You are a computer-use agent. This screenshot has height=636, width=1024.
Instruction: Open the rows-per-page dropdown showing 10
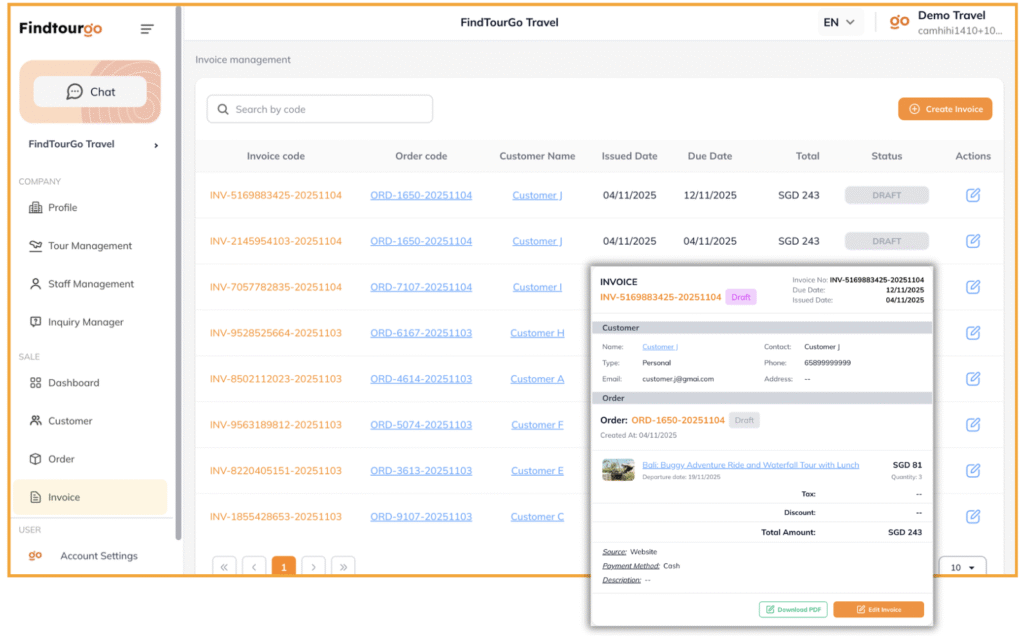[x=963, y=567]
